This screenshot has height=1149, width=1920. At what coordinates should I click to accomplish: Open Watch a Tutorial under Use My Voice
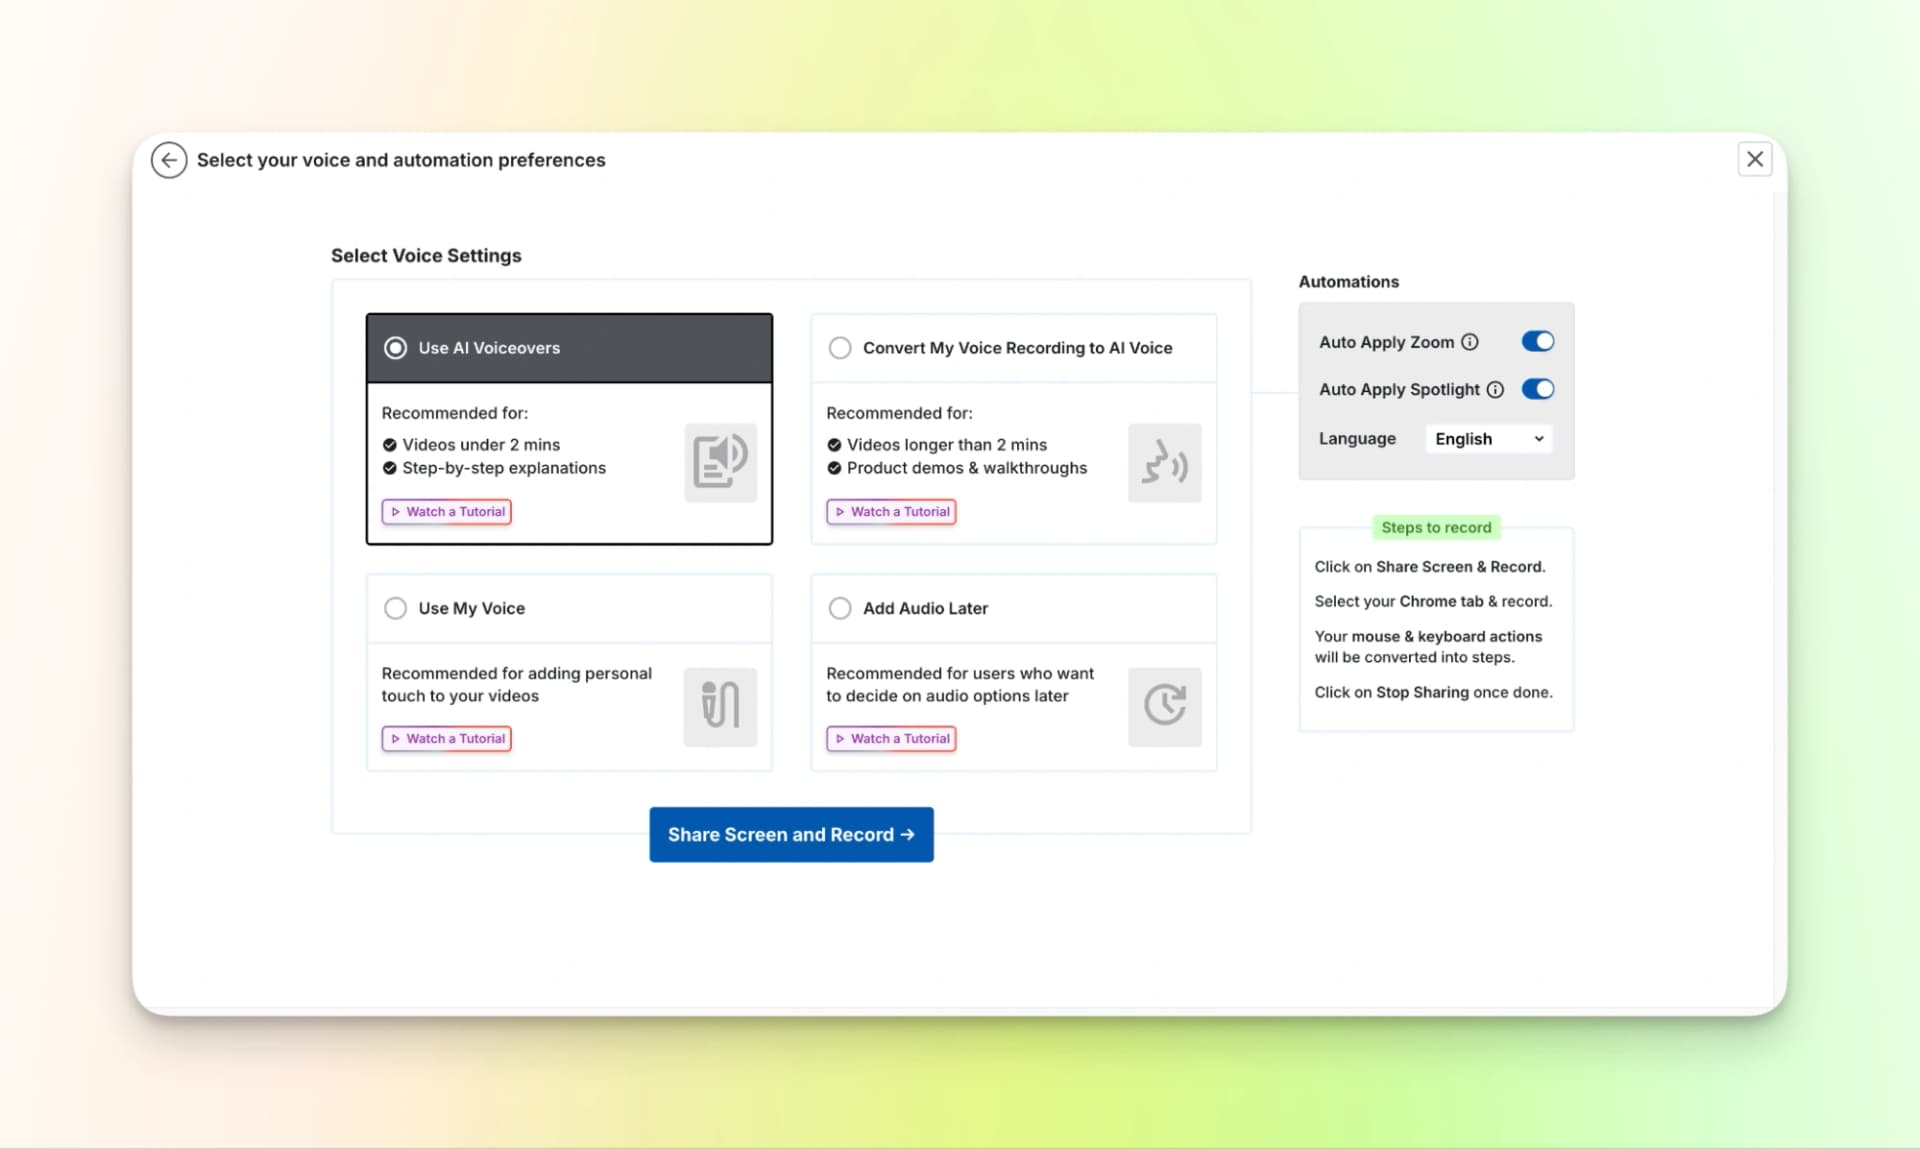tap(447, 739)
